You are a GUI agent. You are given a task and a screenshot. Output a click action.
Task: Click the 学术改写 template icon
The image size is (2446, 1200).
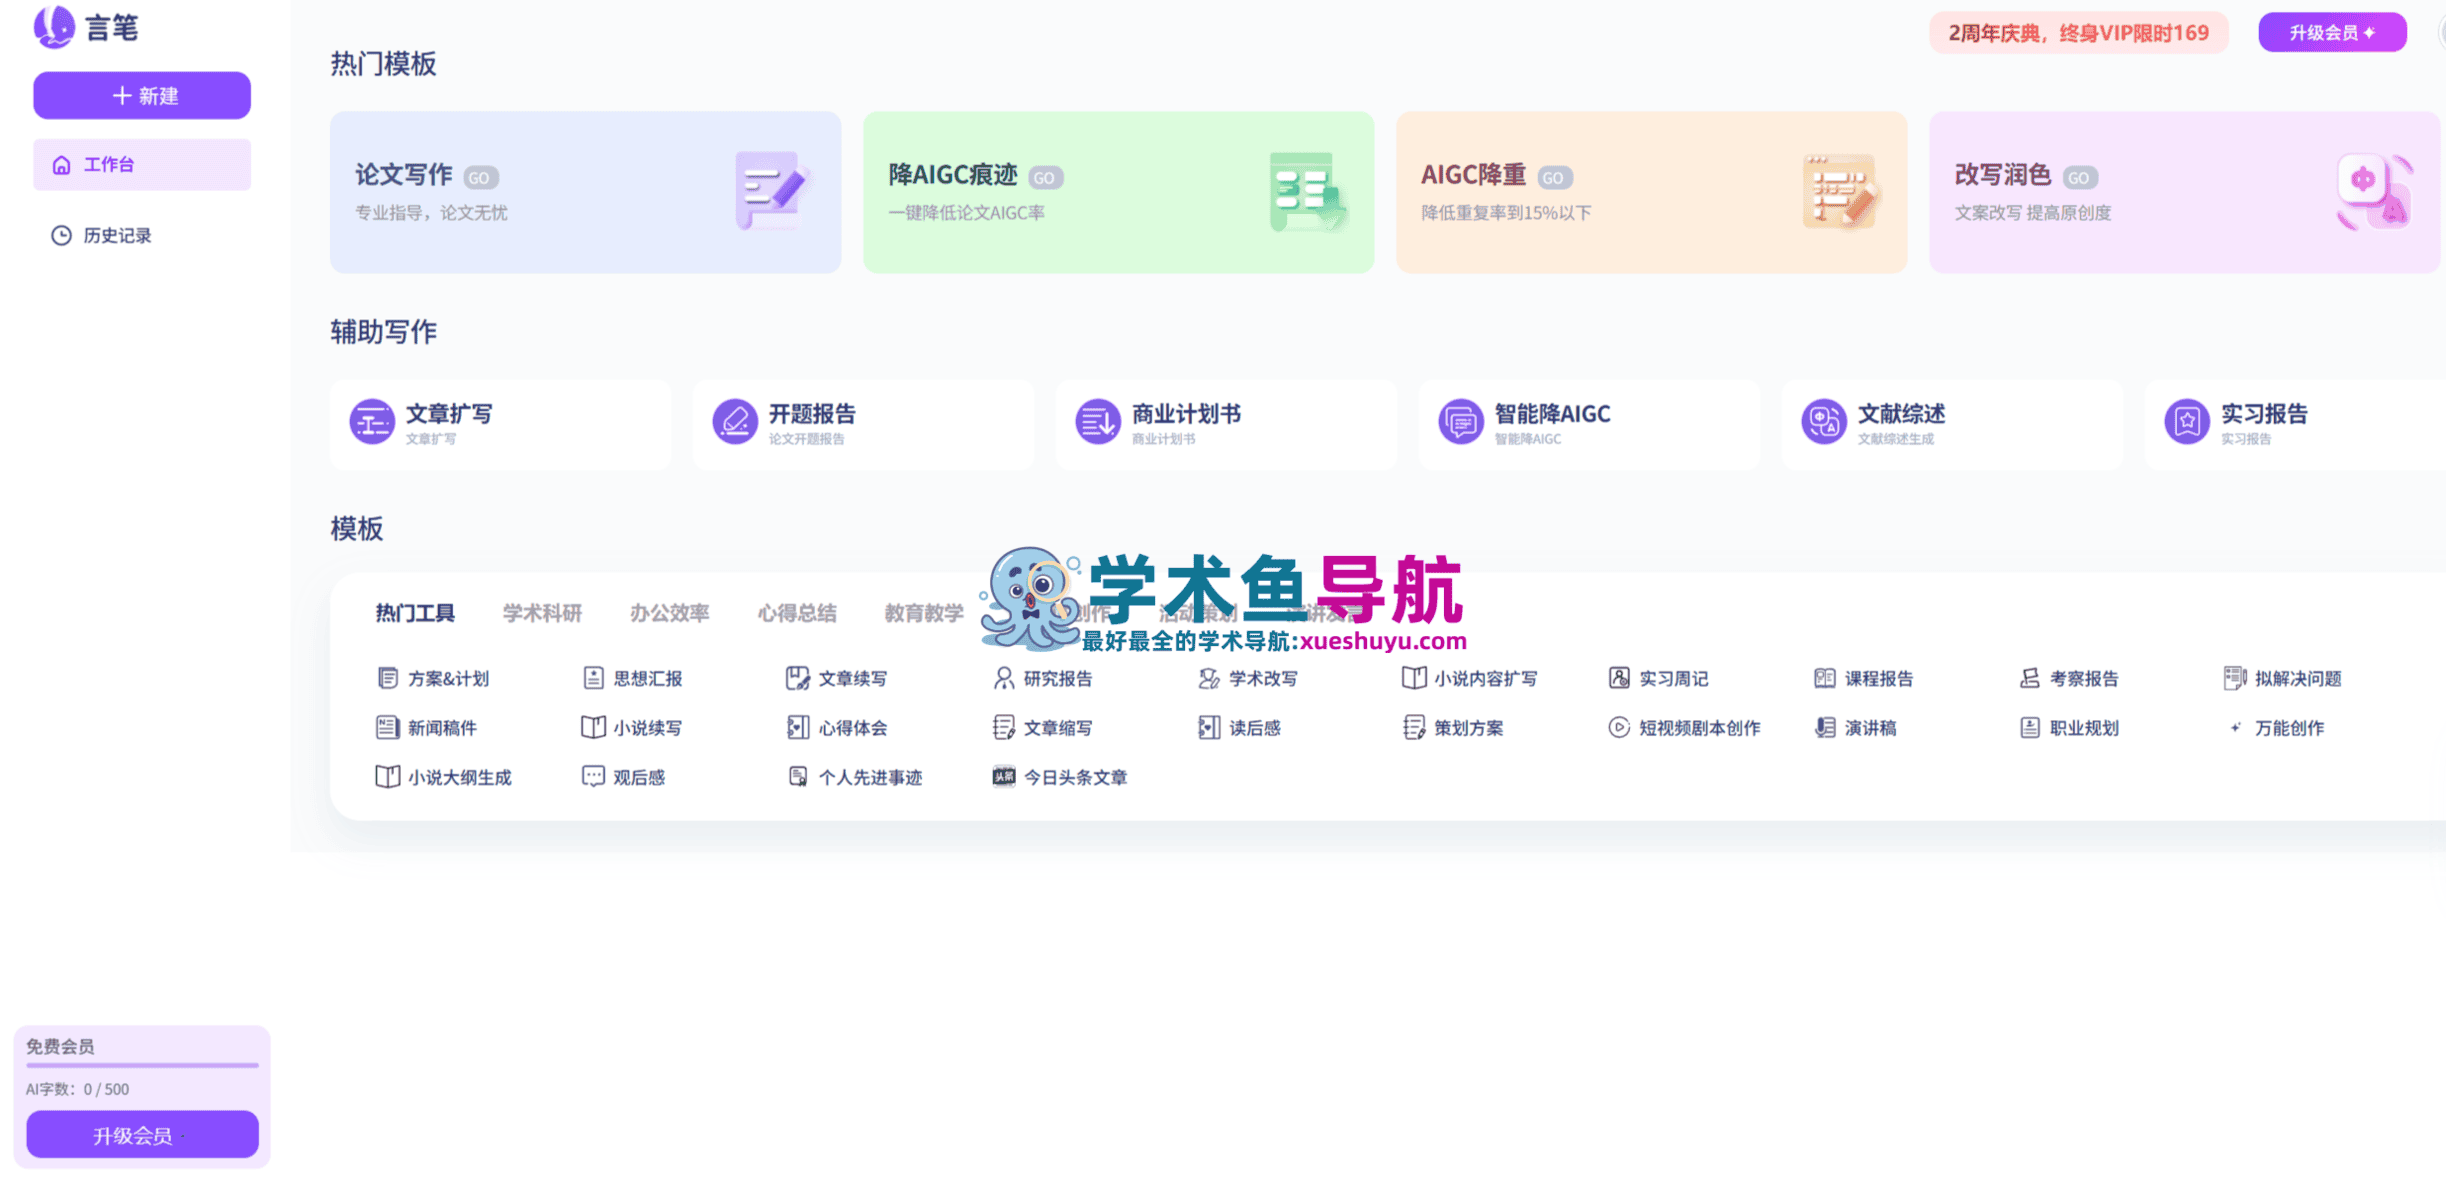pos(1209,678)
